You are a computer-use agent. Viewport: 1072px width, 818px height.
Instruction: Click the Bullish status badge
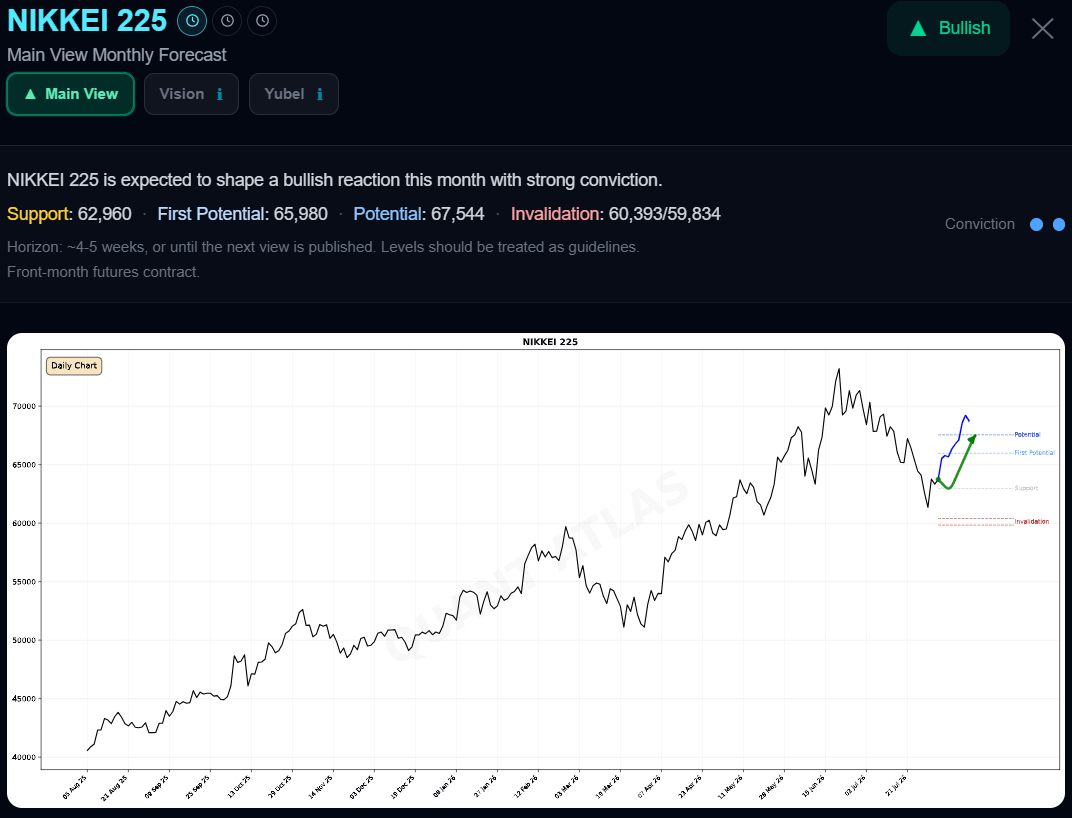948,28
